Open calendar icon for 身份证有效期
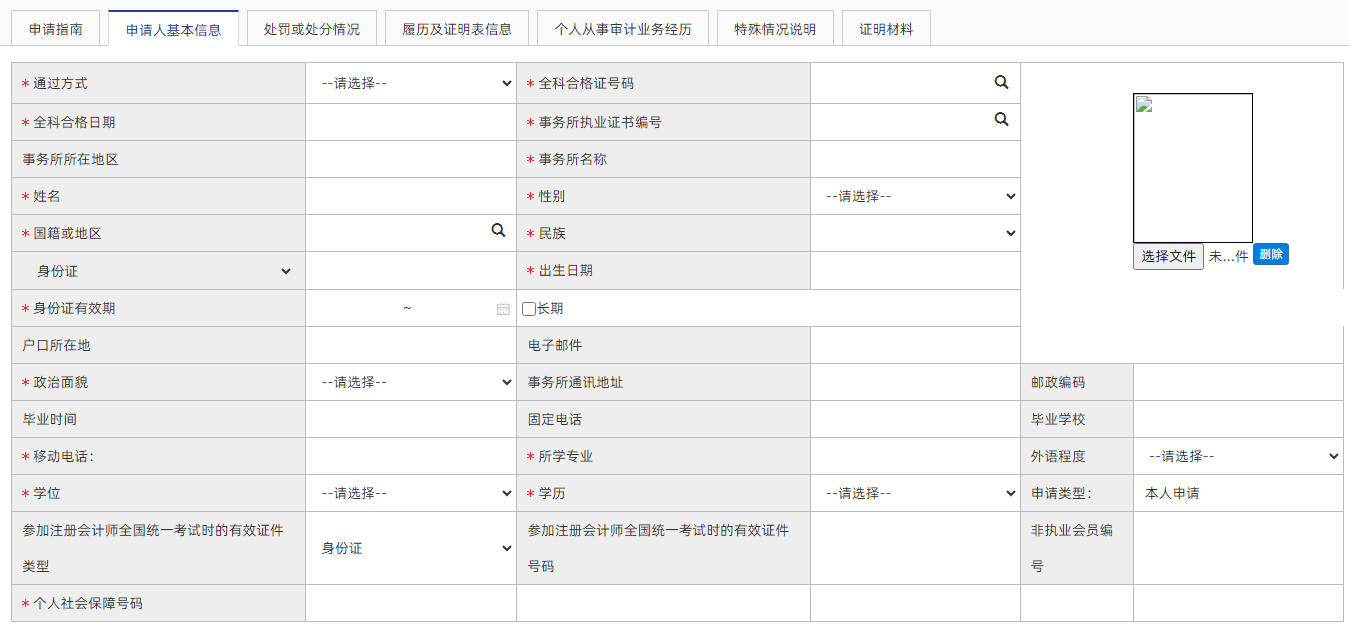 [503, 309]
